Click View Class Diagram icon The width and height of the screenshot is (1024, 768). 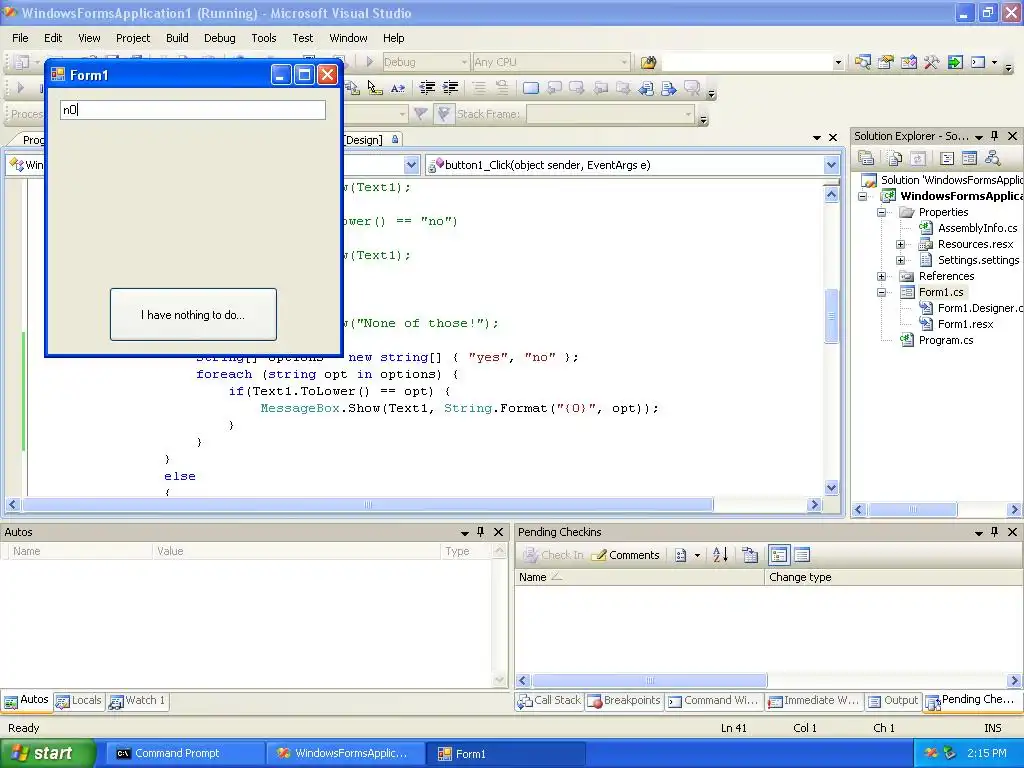(x=992, y=158)
